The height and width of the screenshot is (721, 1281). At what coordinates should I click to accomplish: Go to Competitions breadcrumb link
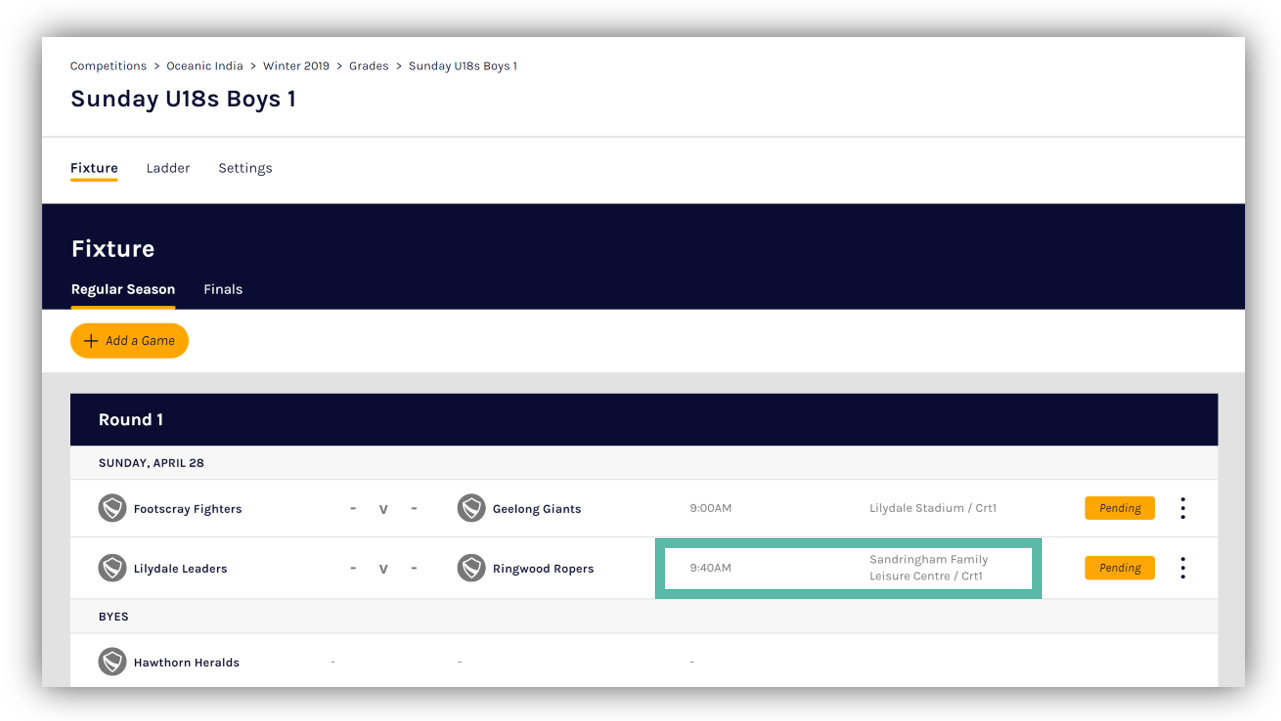click(x=108, y=66)
